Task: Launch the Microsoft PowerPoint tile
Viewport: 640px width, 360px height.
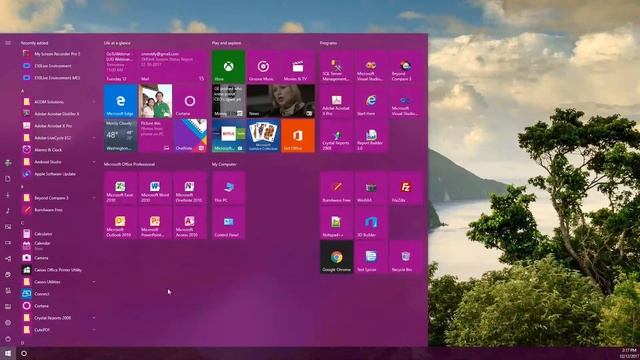Action: [155, 222]
